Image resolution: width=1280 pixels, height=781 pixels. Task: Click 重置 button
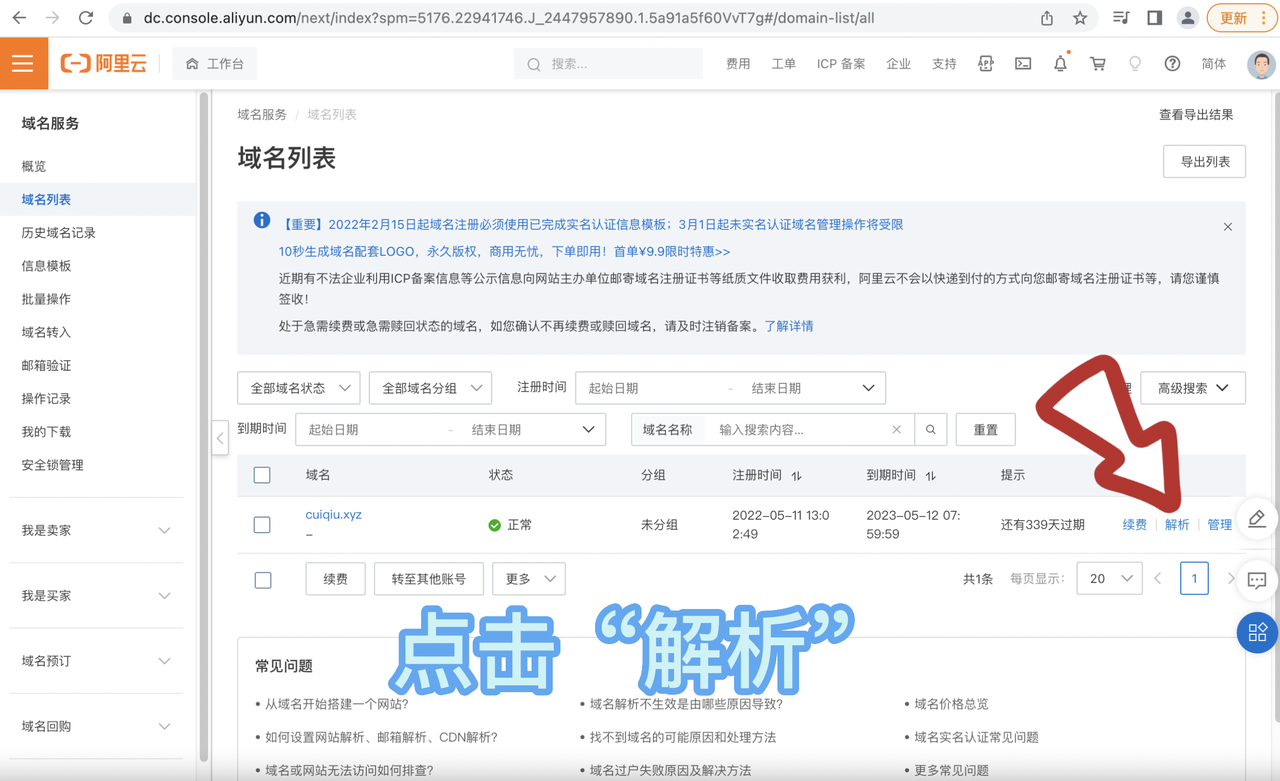click(x=986, y=430)
